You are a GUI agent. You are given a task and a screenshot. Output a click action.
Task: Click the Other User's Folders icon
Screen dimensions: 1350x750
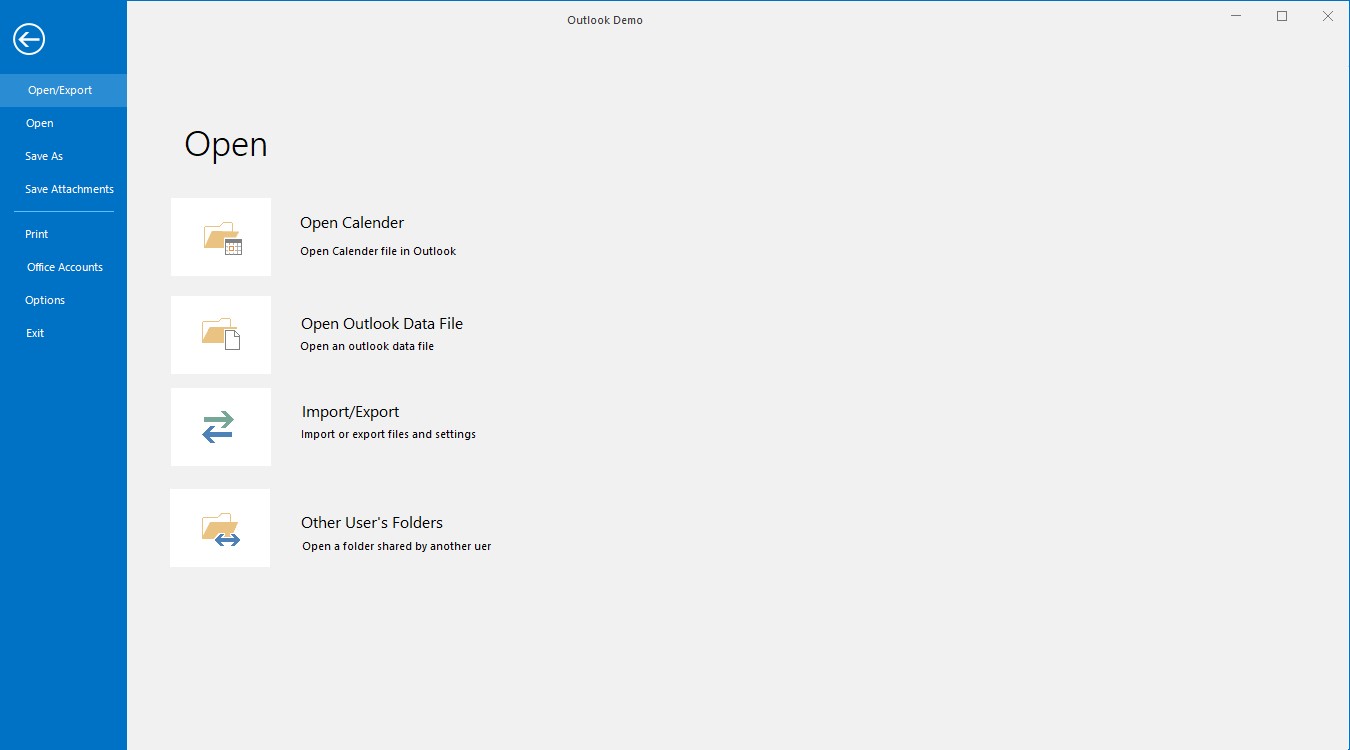click(x=220, y=528)
